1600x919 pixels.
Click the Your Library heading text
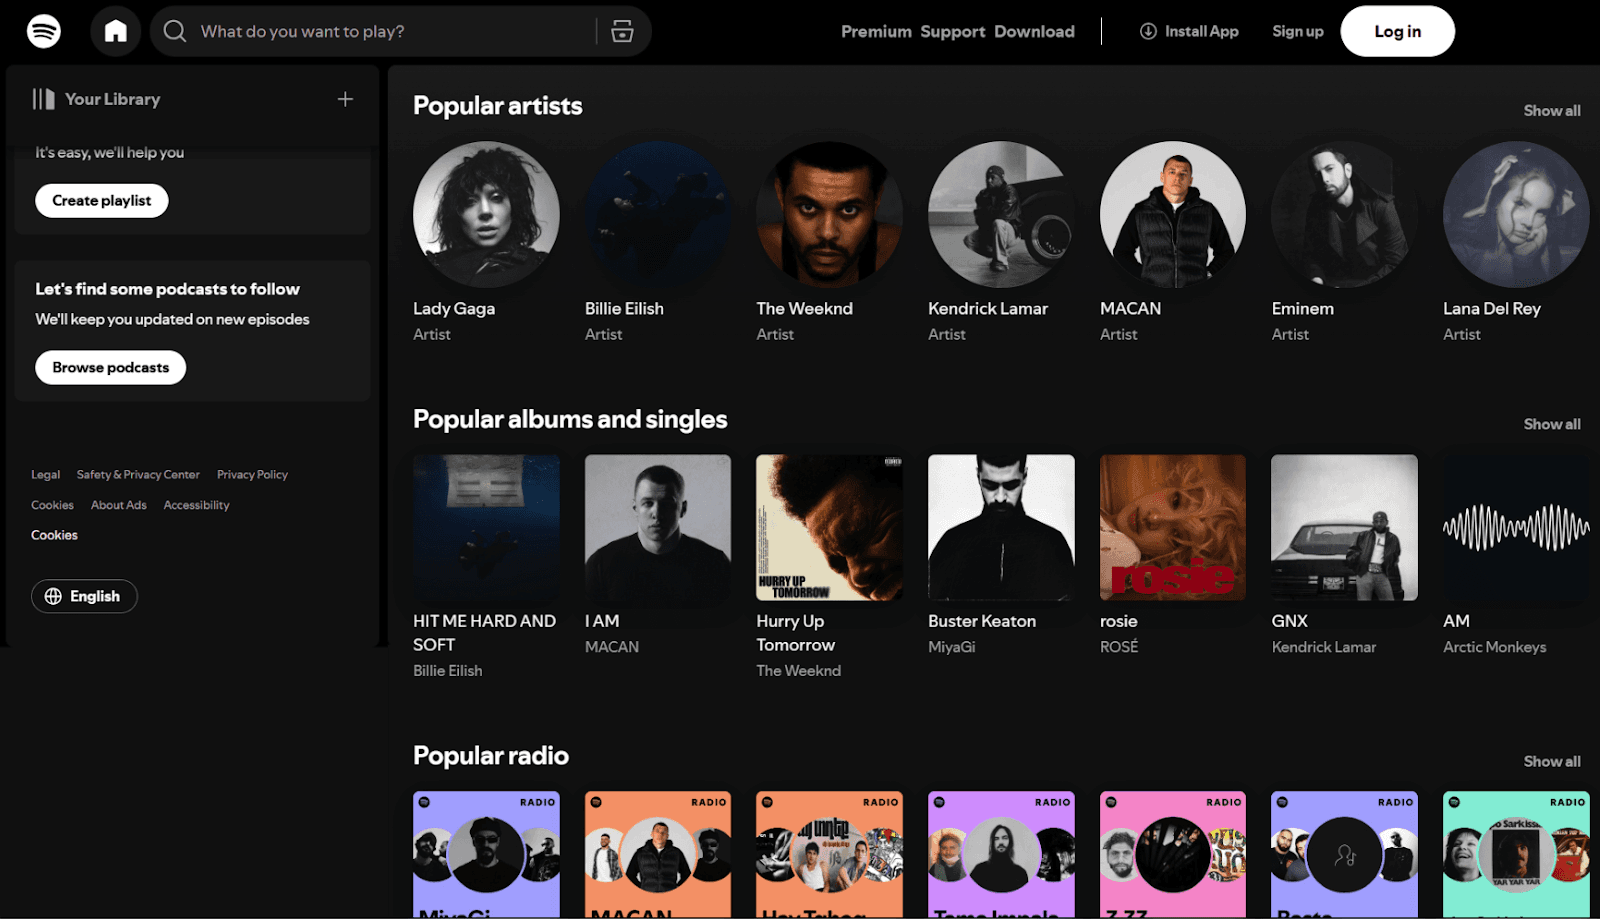pyautogui.click(x=112, y=99)
